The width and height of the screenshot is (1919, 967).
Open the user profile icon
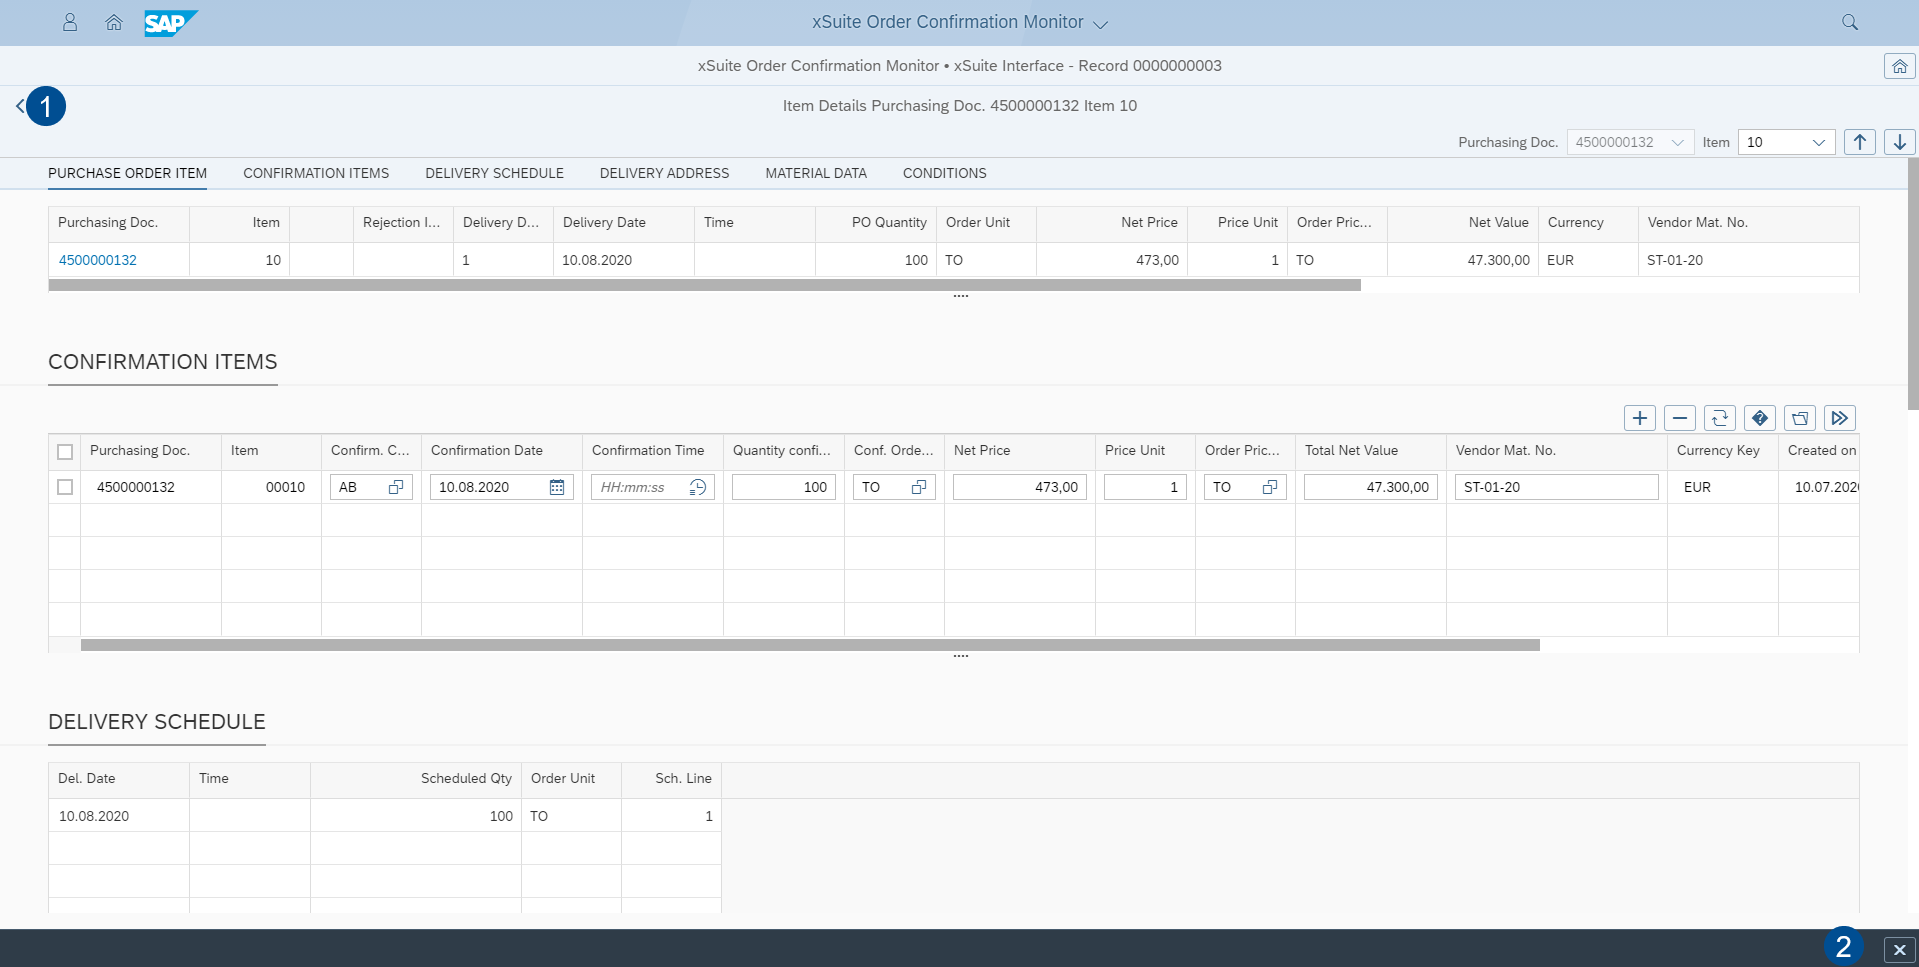tap(69, 22)
